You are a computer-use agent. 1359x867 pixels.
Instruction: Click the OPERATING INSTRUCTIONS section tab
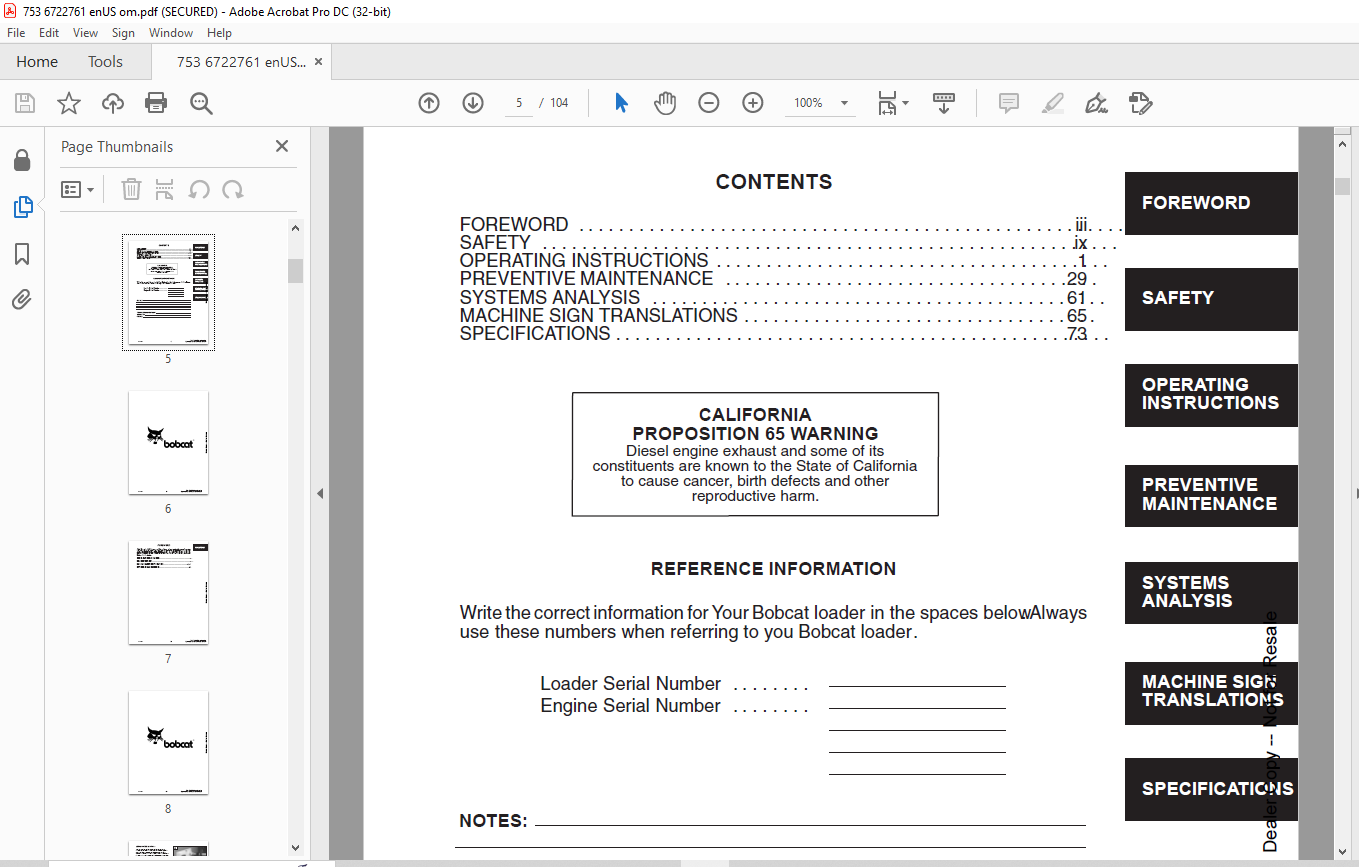(x=1211, y=395)
